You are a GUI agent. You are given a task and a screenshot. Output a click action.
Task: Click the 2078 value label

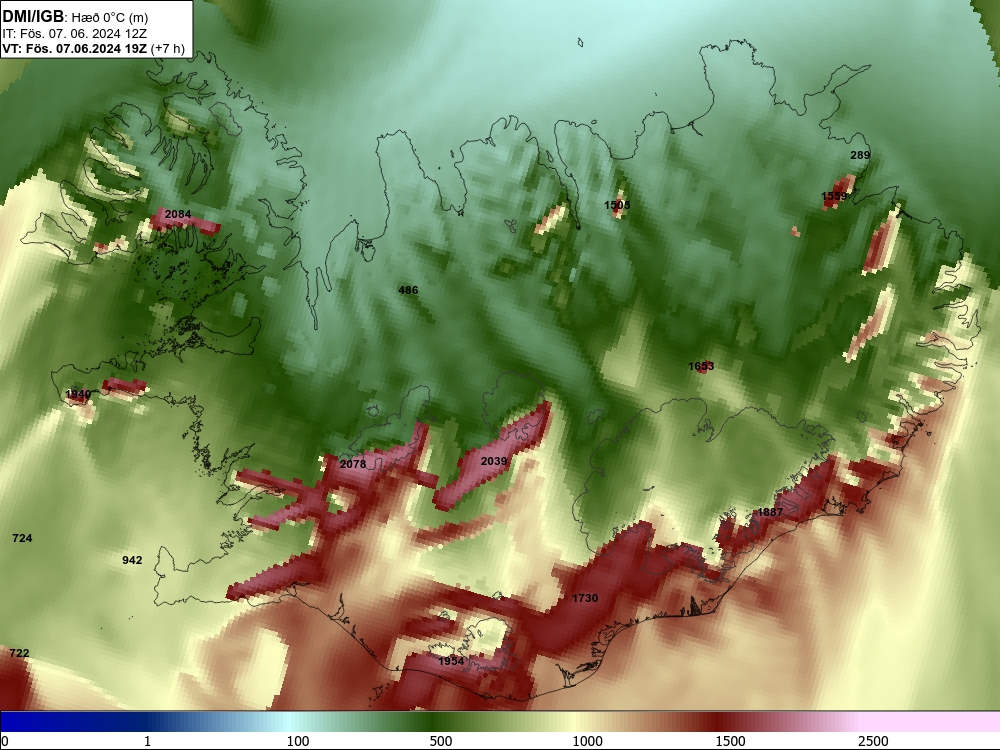pyautogui.click(x=353, y=464)
